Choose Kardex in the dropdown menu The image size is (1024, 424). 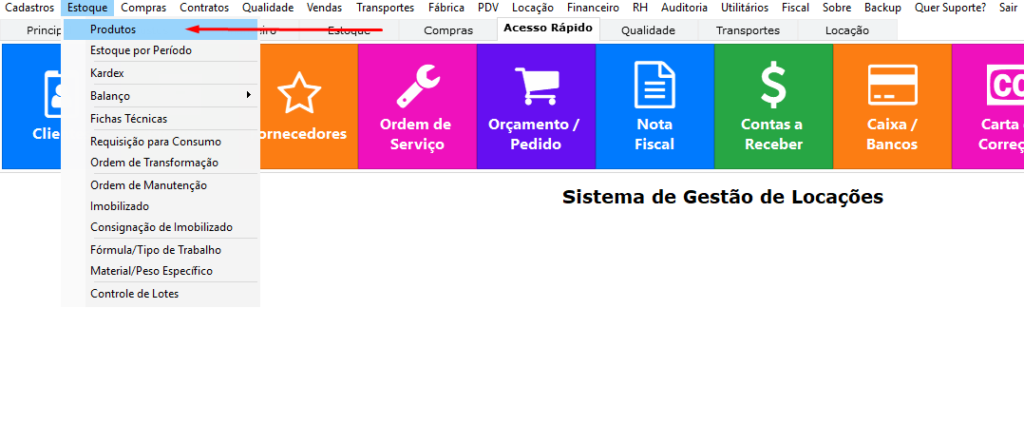(107, 74)
